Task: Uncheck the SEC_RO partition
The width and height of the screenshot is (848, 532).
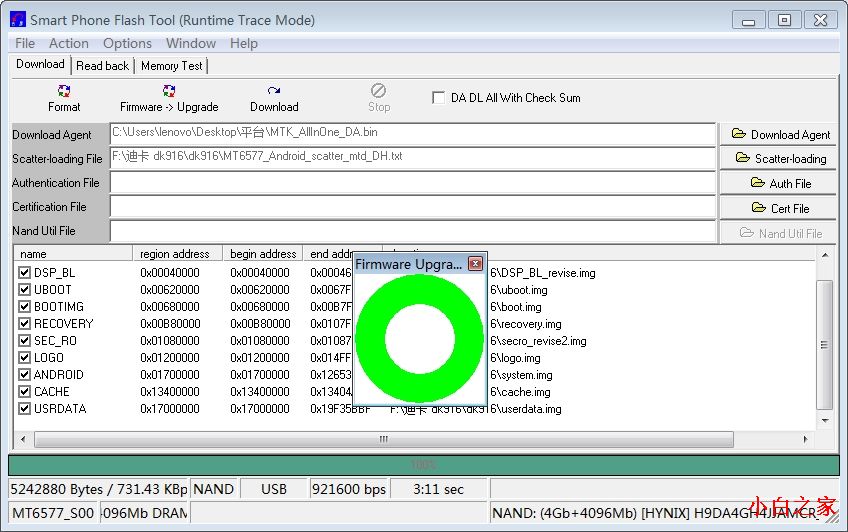Action: coord(24,341)
